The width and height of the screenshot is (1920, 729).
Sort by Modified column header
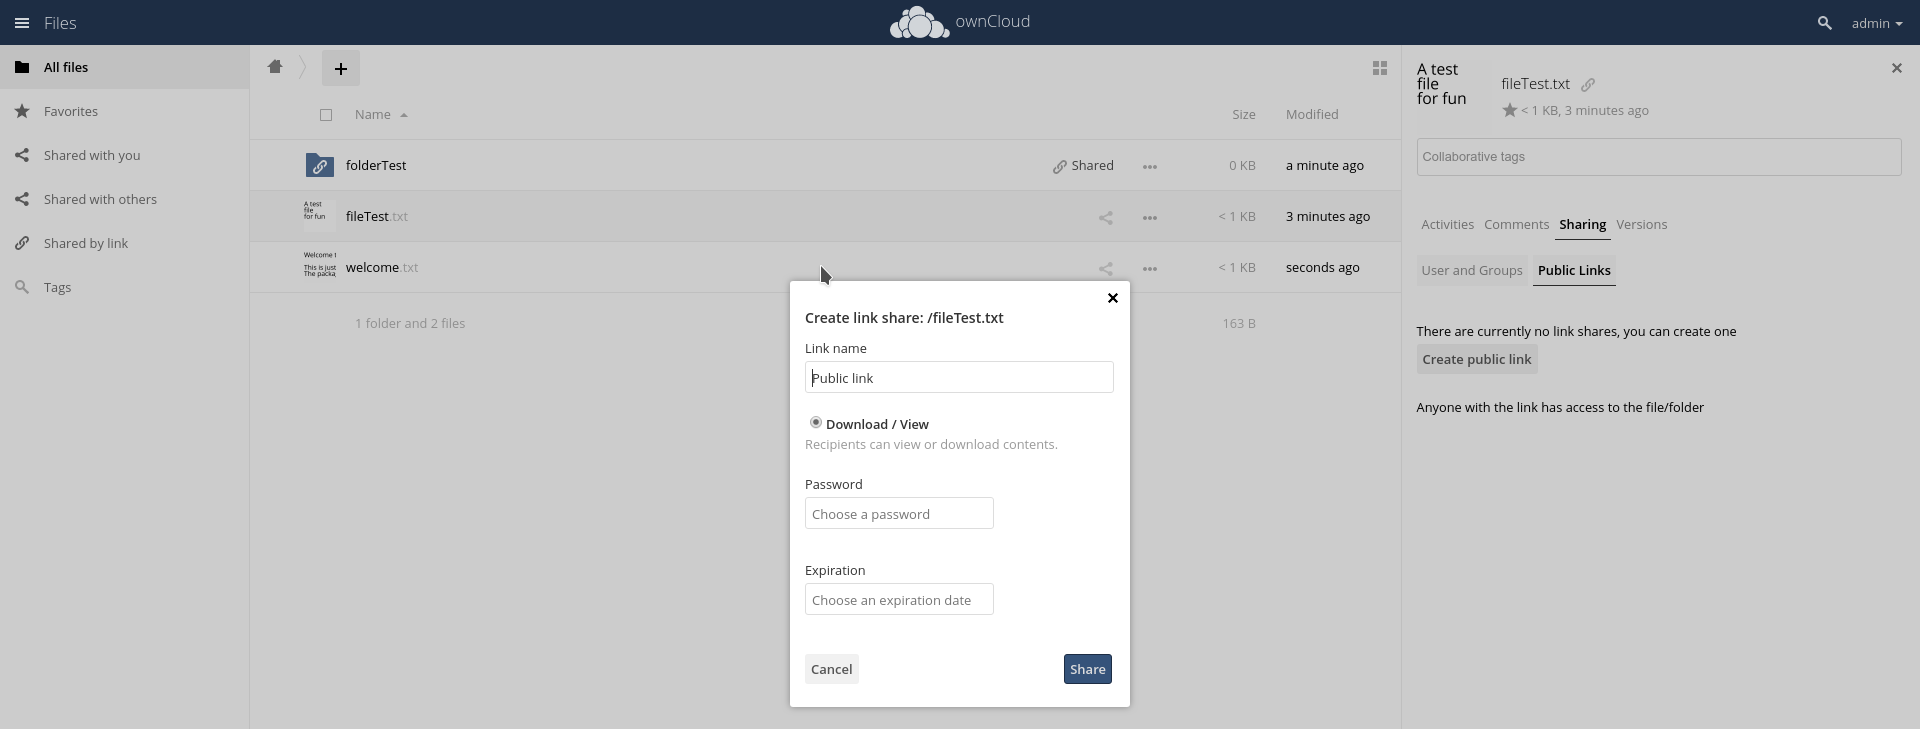coord(1312,115)
